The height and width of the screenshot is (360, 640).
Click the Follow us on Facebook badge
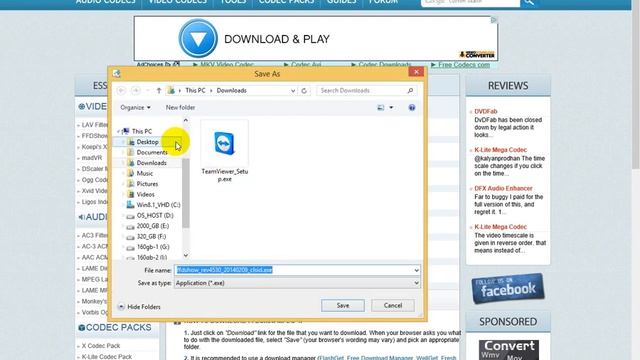508,289
